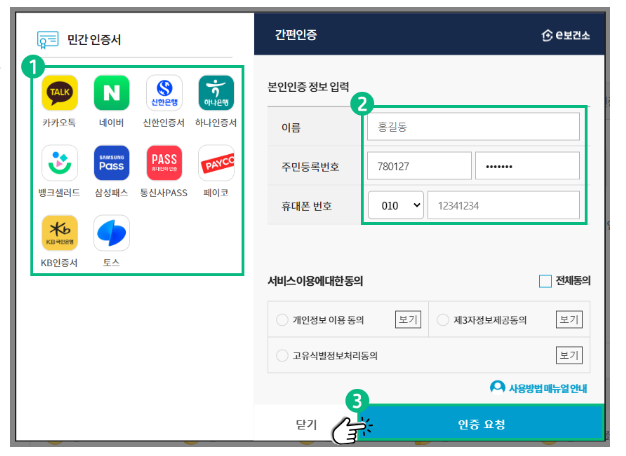
Task: Choose the Naver certificate icon
Action: click(x=111, y=93)
